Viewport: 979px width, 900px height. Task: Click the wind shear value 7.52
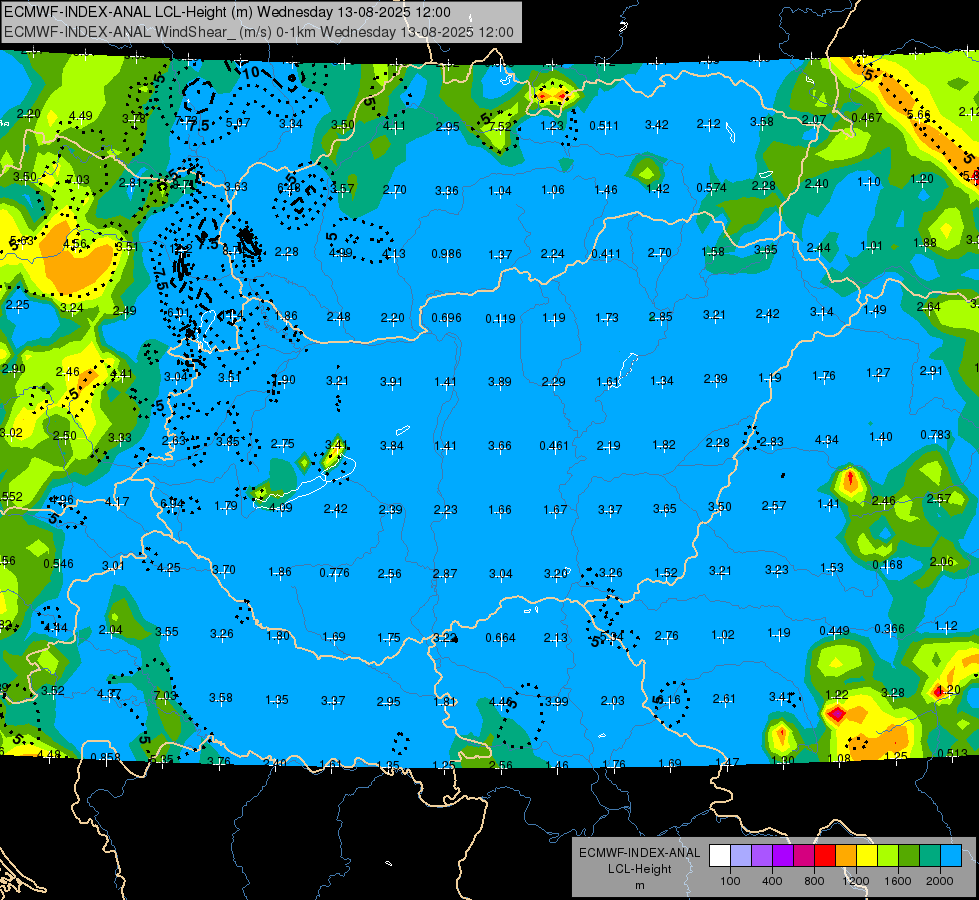click(500, 126)
